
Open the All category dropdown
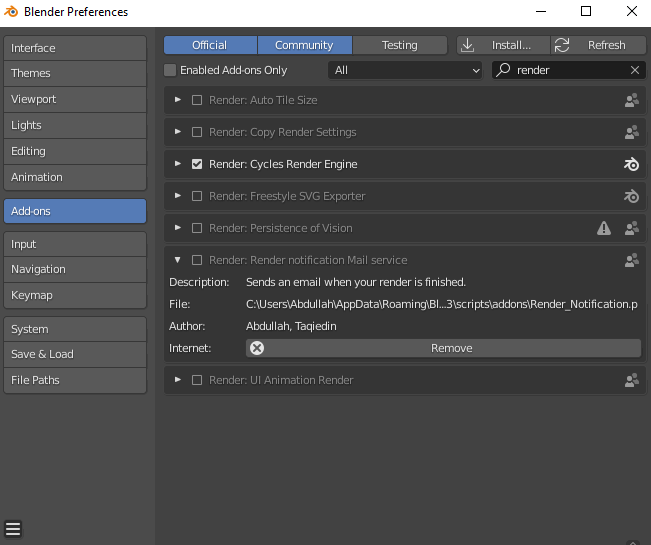tap(405, 70)
